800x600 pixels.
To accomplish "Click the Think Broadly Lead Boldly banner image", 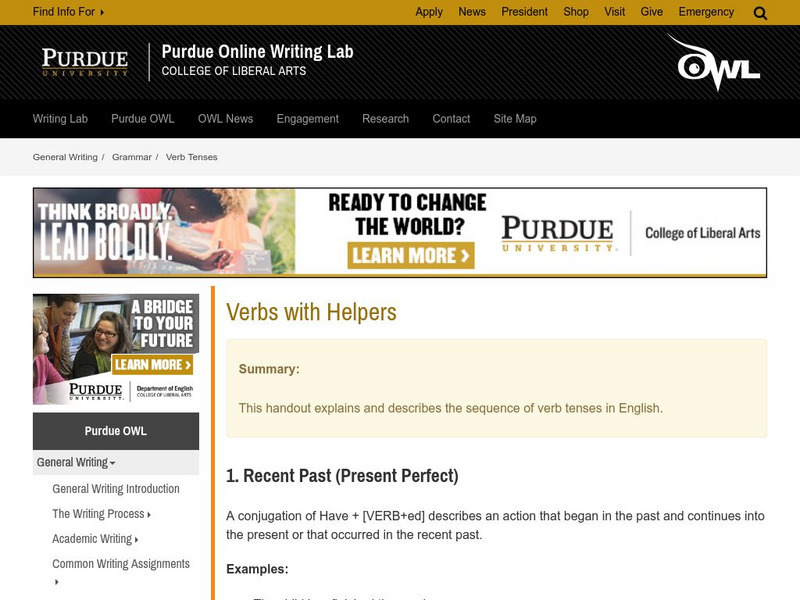I will [164, 232].
